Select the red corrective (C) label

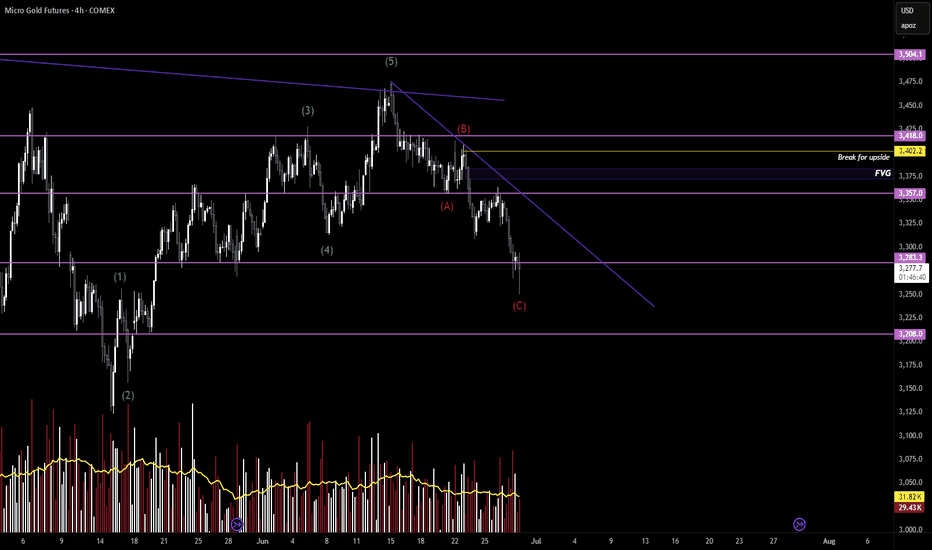pyautogui.click(x=519, y=306)
